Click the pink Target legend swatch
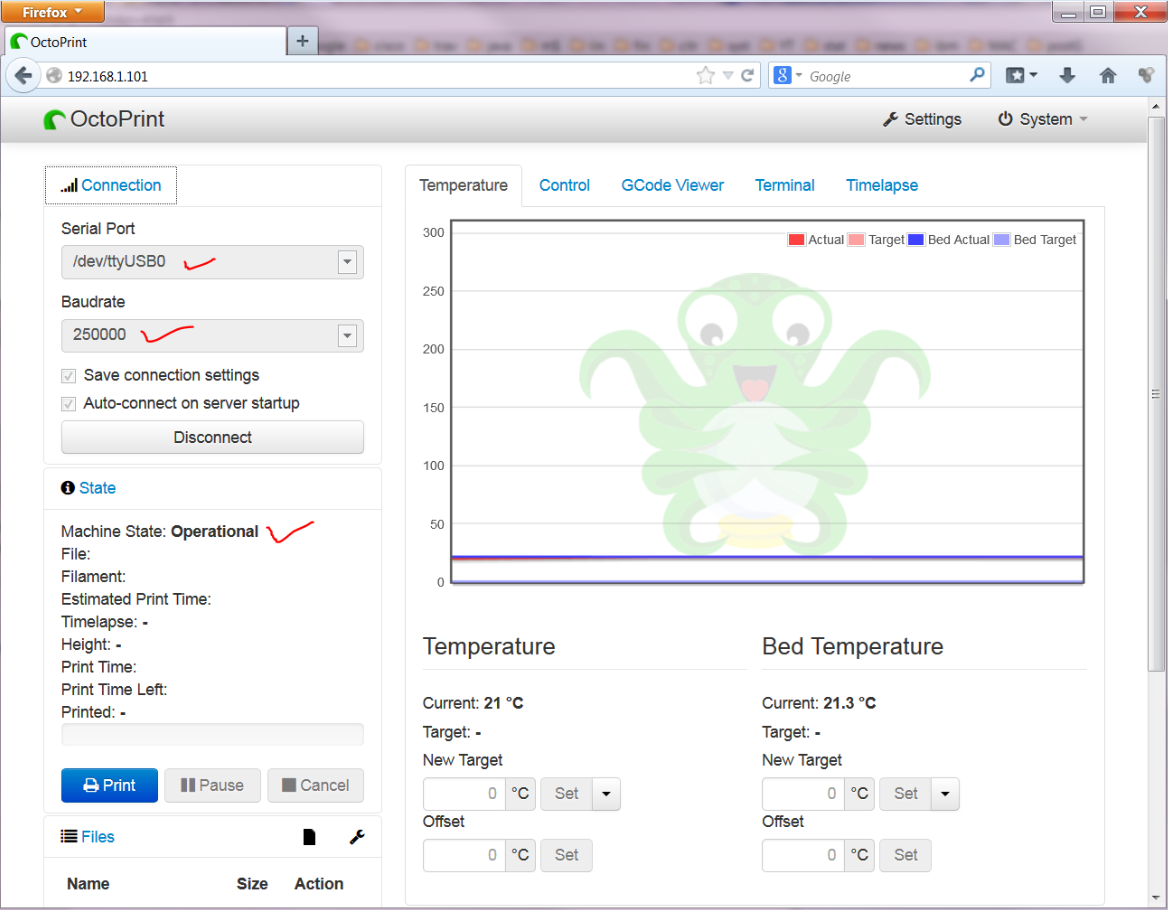1168x910 pixels. click(x=856, y=240)
